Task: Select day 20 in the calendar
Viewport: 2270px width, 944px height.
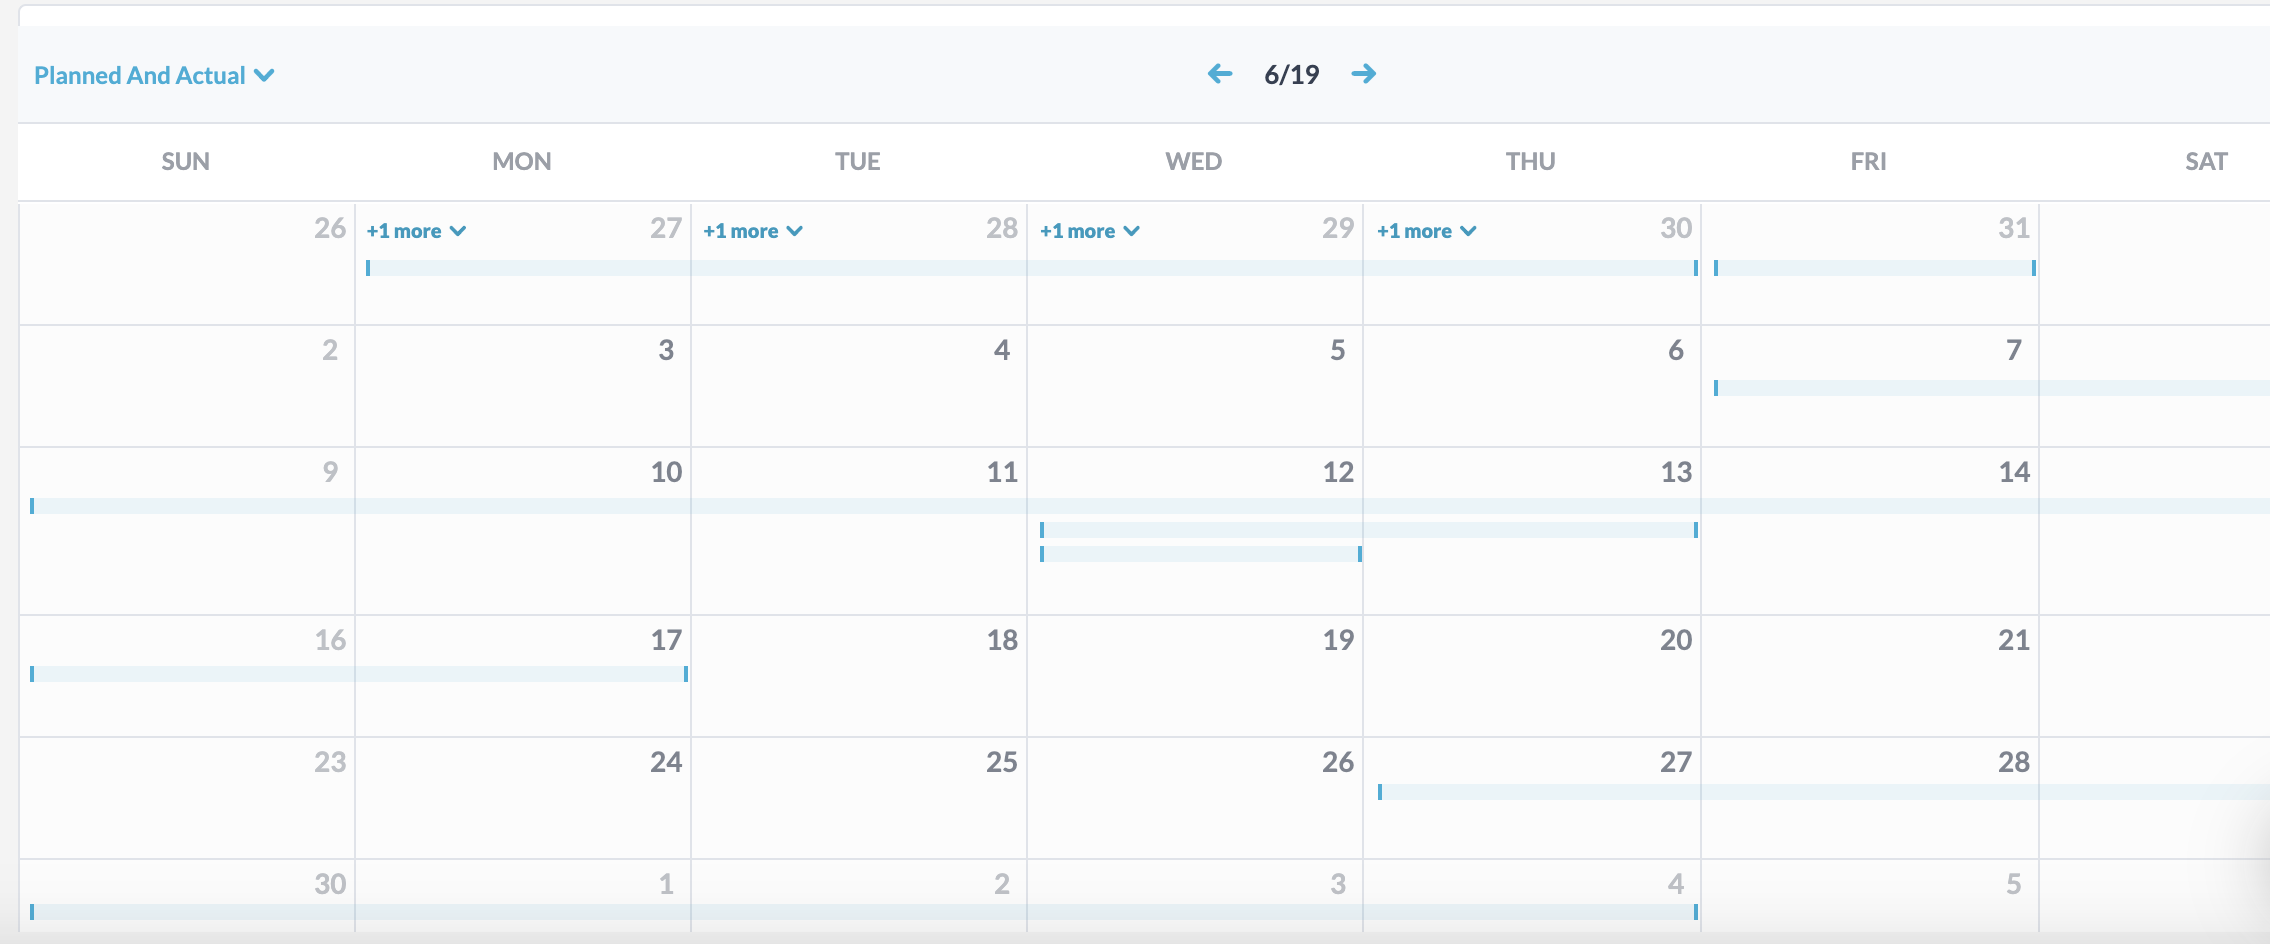Action: (x=1676, y=640)
